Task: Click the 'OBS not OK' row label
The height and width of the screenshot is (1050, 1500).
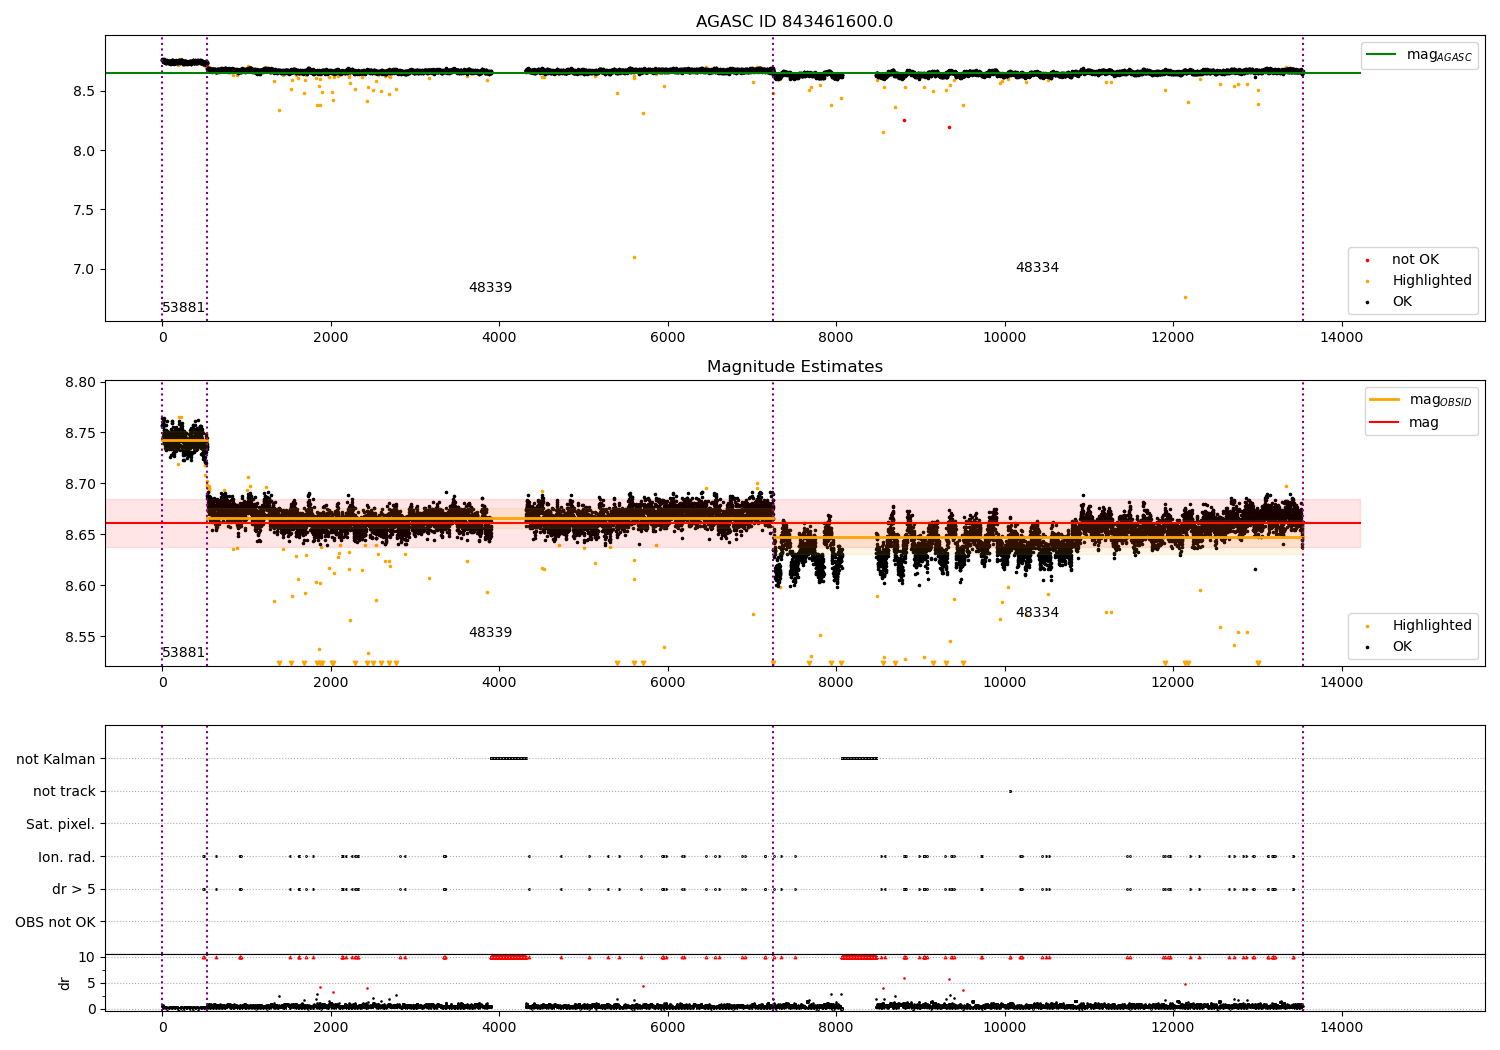Action: [55, 922]
